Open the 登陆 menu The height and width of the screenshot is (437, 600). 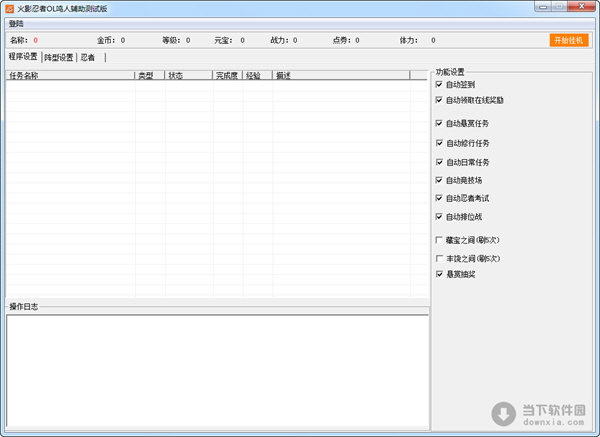16,24
